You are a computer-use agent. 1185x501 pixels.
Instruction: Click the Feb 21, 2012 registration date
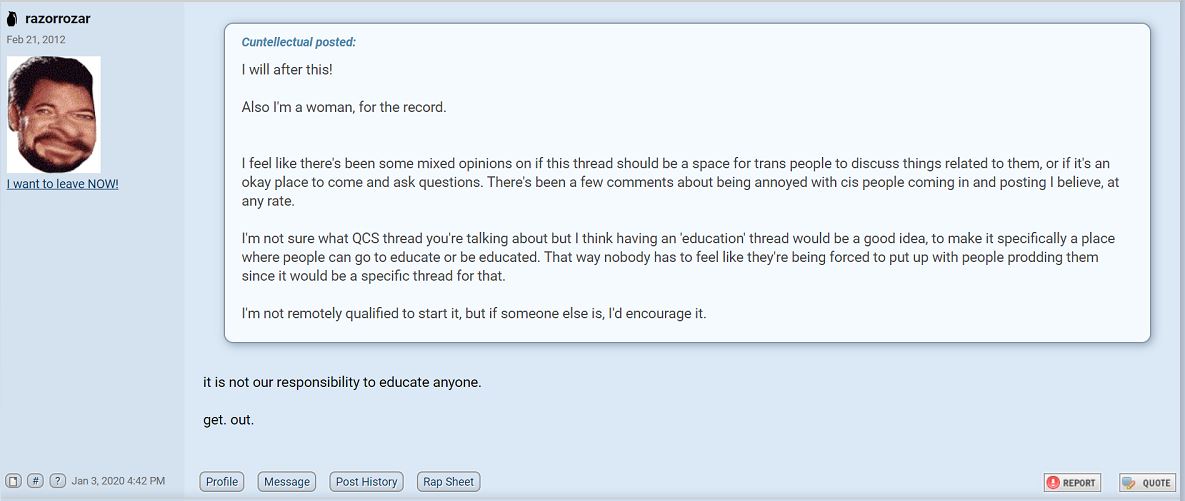coord(36,39)
